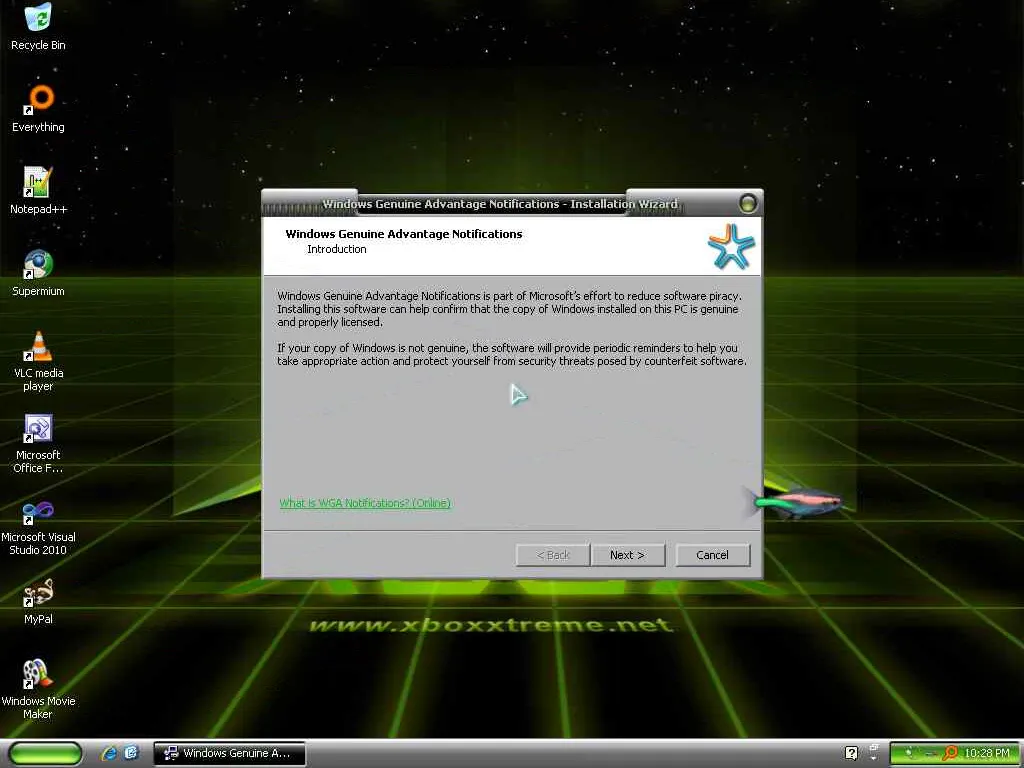Image resolution: width=1024 pixels, height=768 pixels.
Task: Click the orange Everything tray icon
Action: 951,753
